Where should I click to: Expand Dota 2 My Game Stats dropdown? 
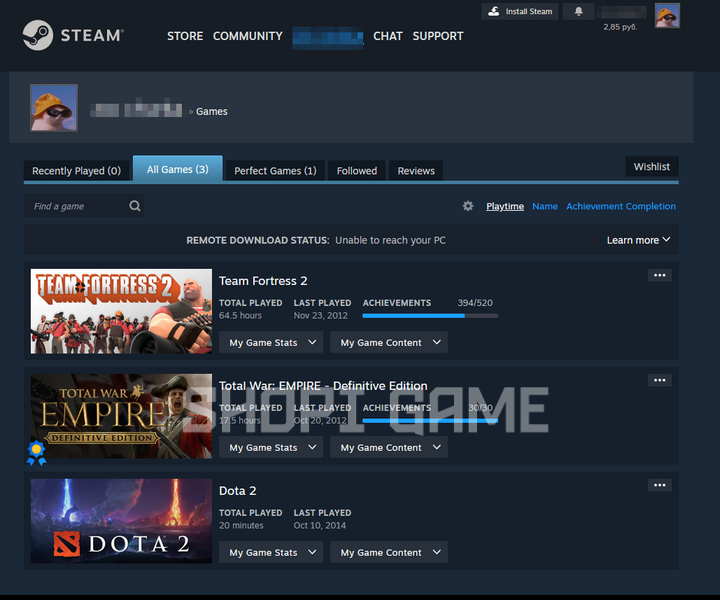click(x=271, y=552)
